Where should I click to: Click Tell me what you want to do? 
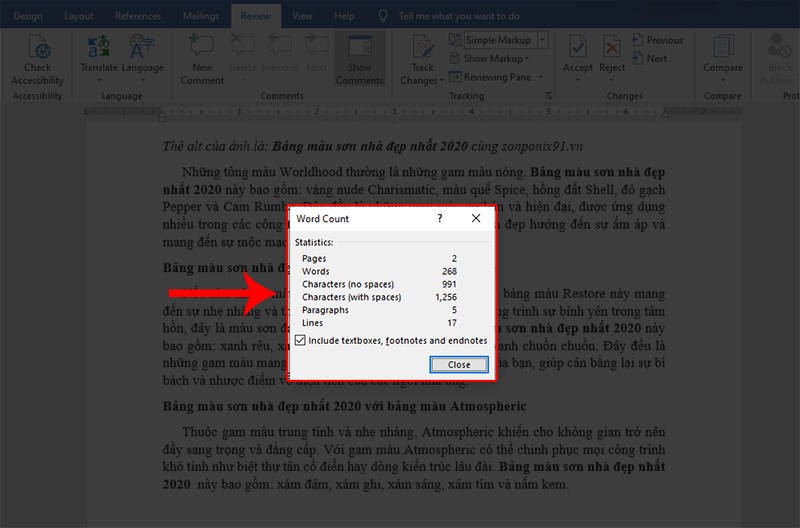click(x=459, y=16)
